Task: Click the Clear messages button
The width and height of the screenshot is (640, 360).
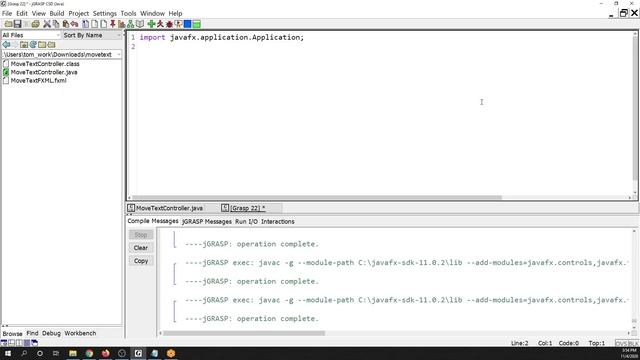Action: coord(141,248)
